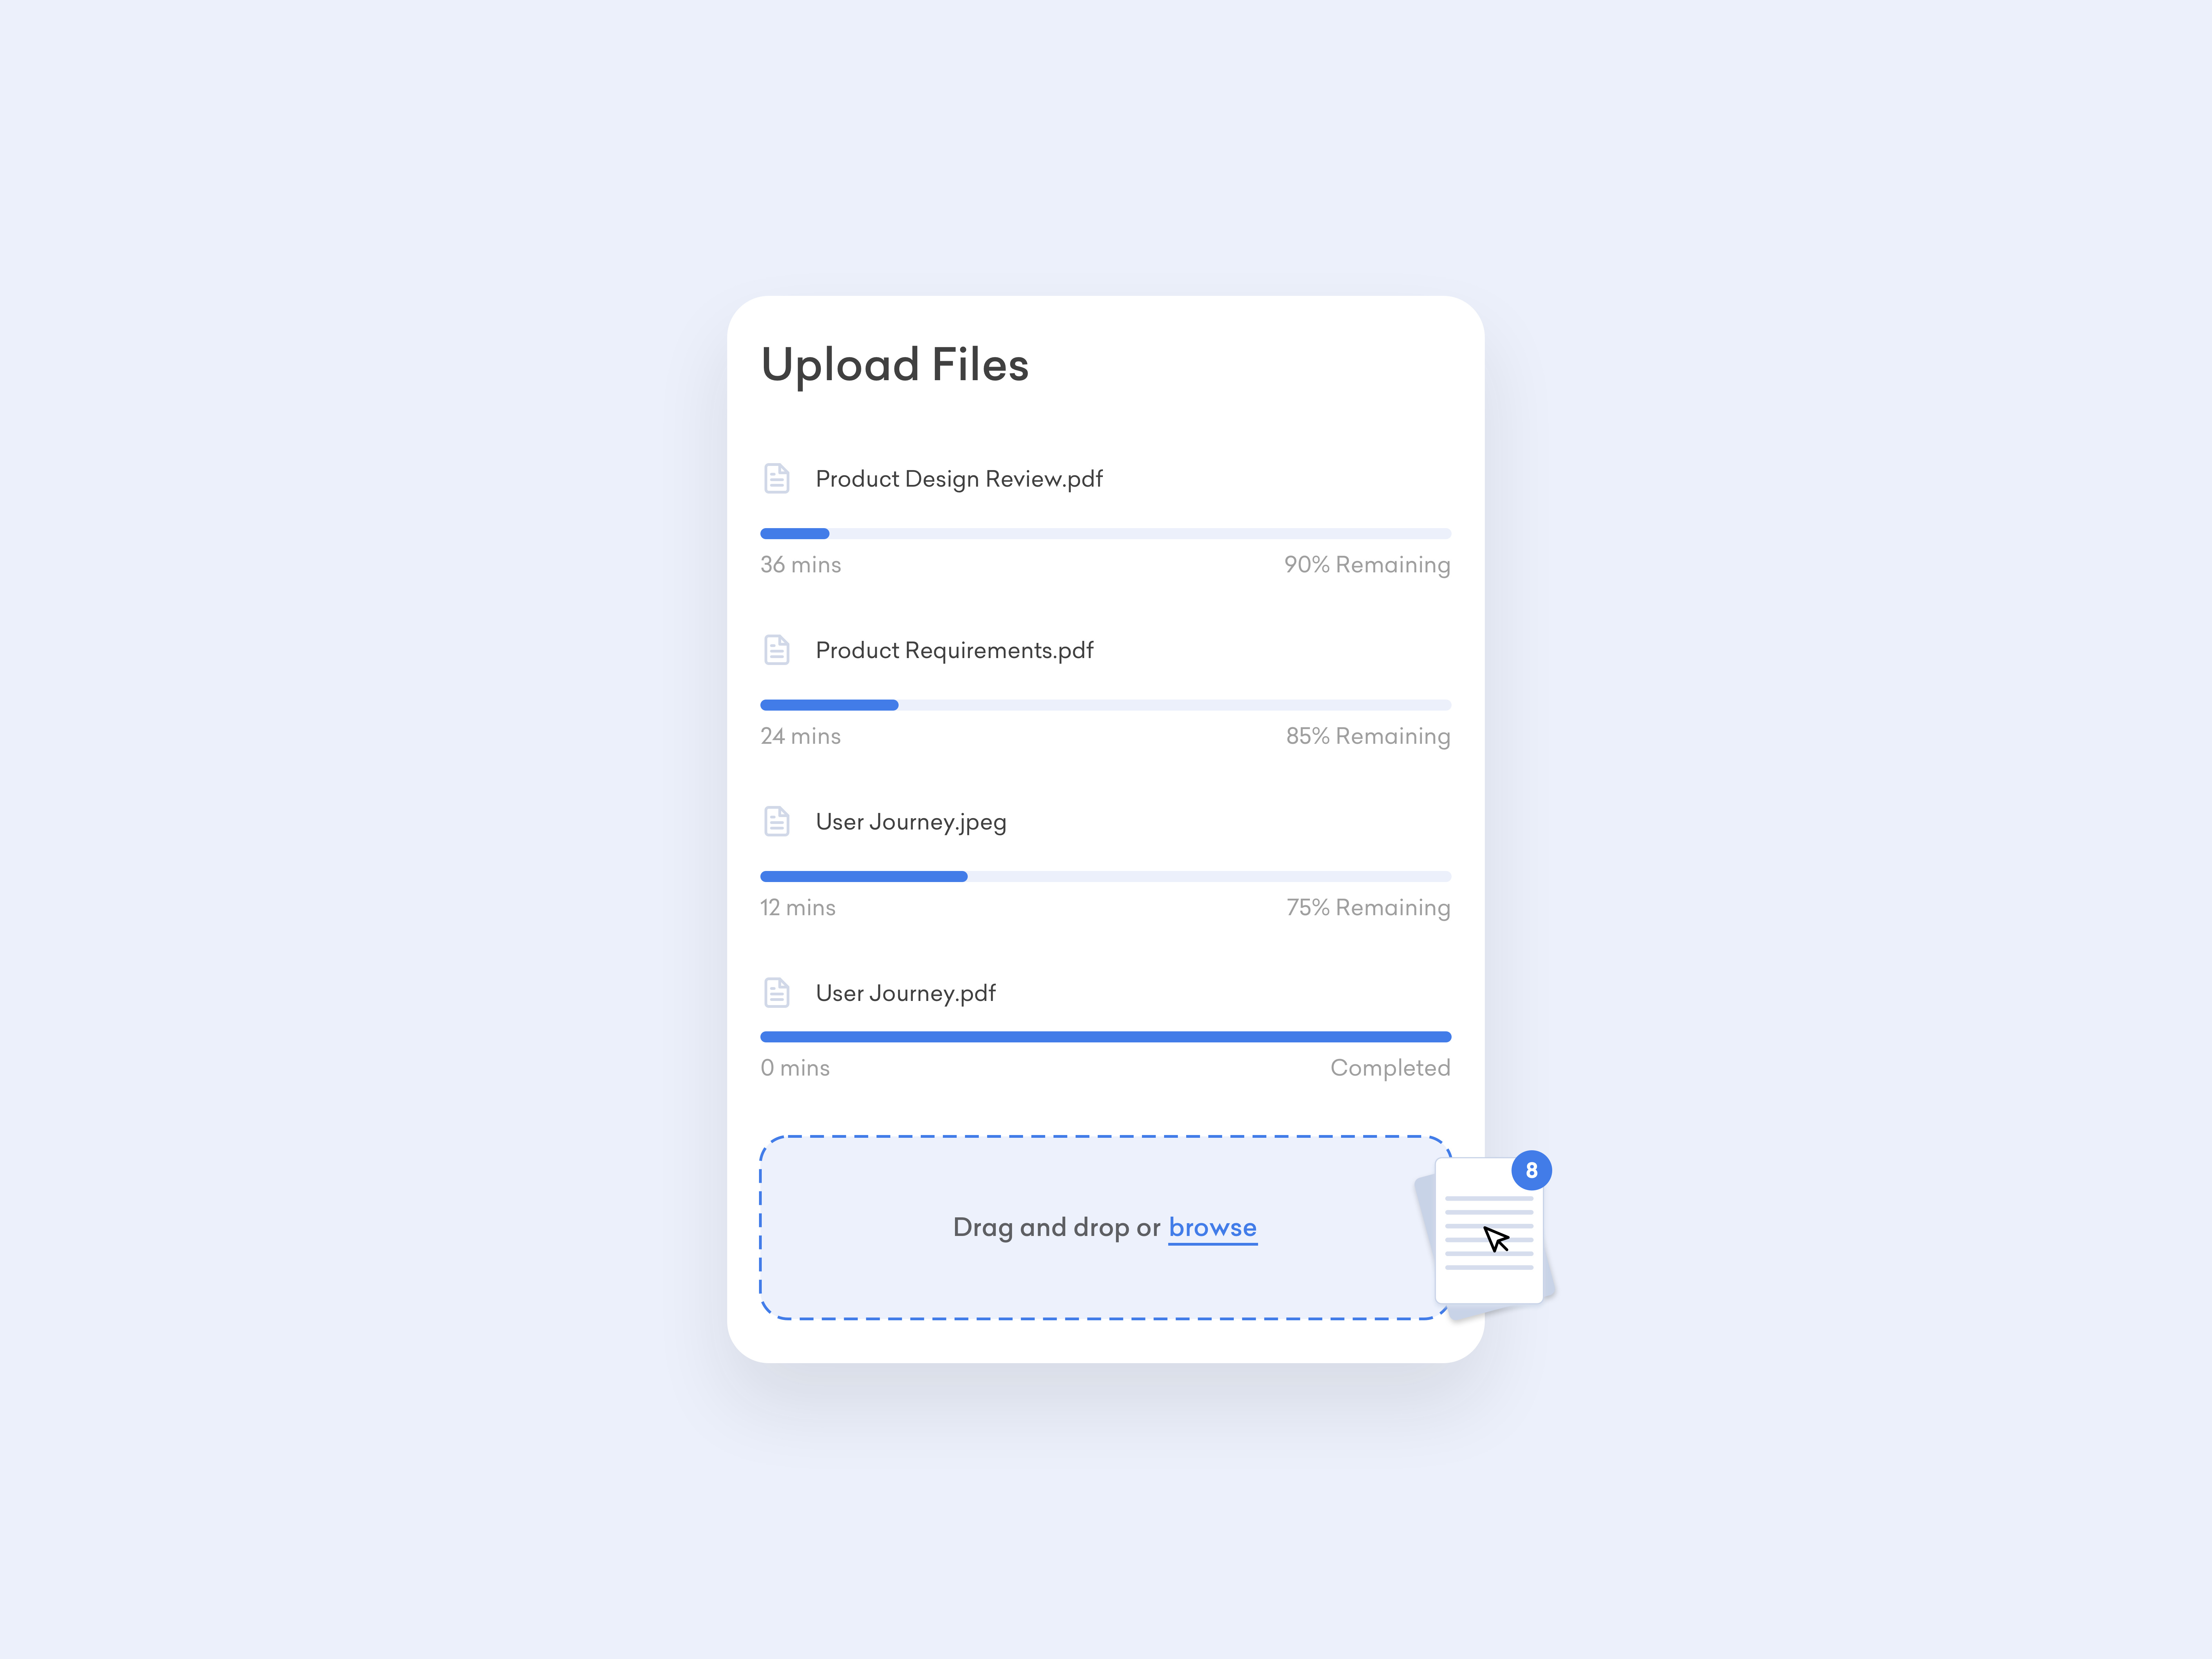Click the User Journey.jpeg progress bar
Viewport: 2212px width, 1659px height.
click(x=1105, y=877)
